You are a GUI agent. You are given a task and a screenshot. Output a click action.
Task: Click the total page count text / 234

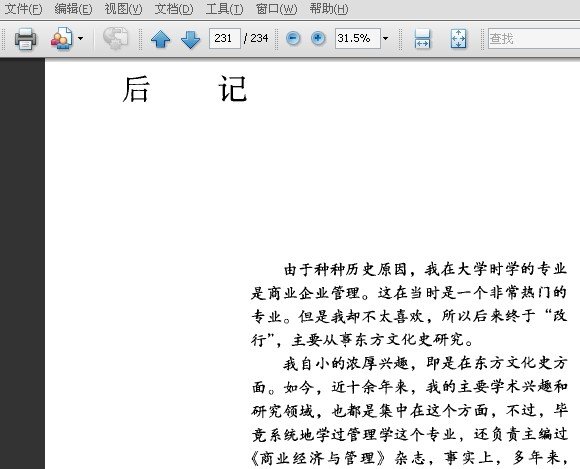[x=256, y=38]
